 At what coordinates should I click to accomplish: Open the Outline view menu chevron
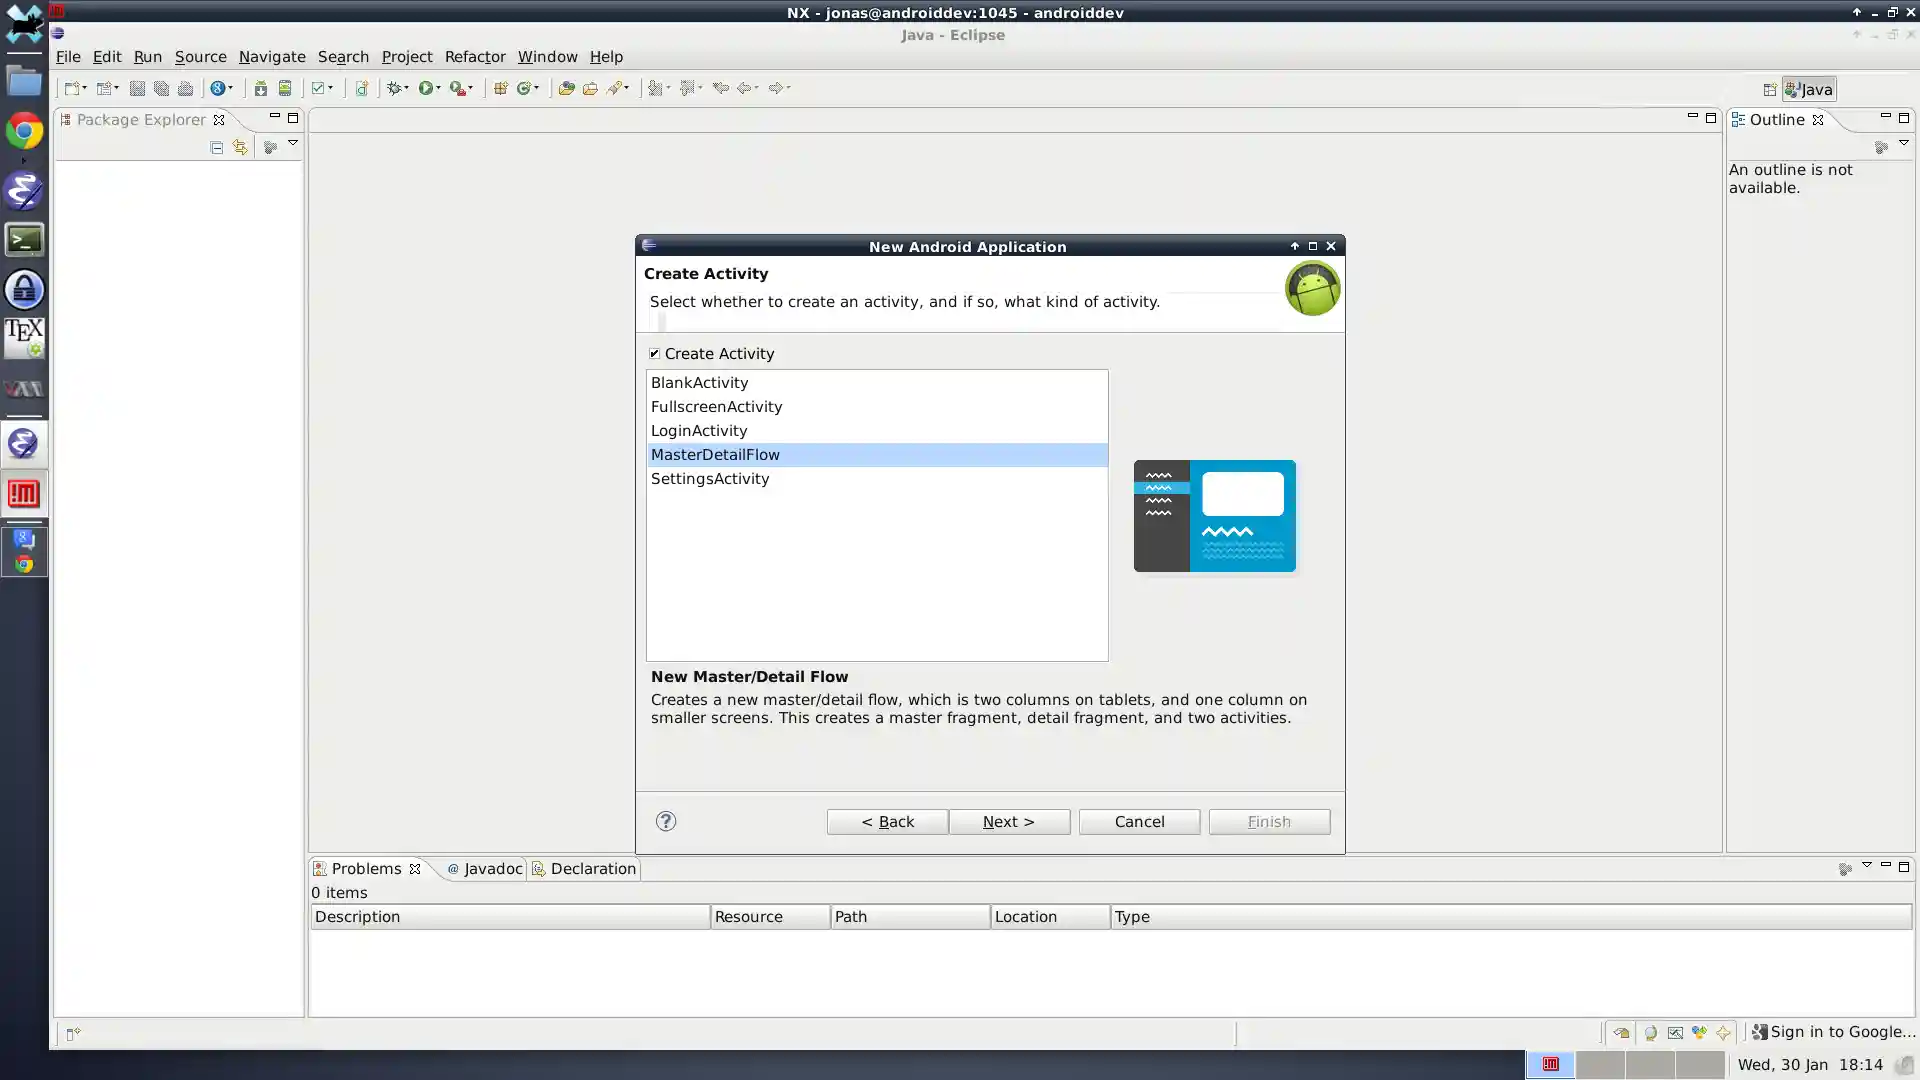tap(1905, 143)
